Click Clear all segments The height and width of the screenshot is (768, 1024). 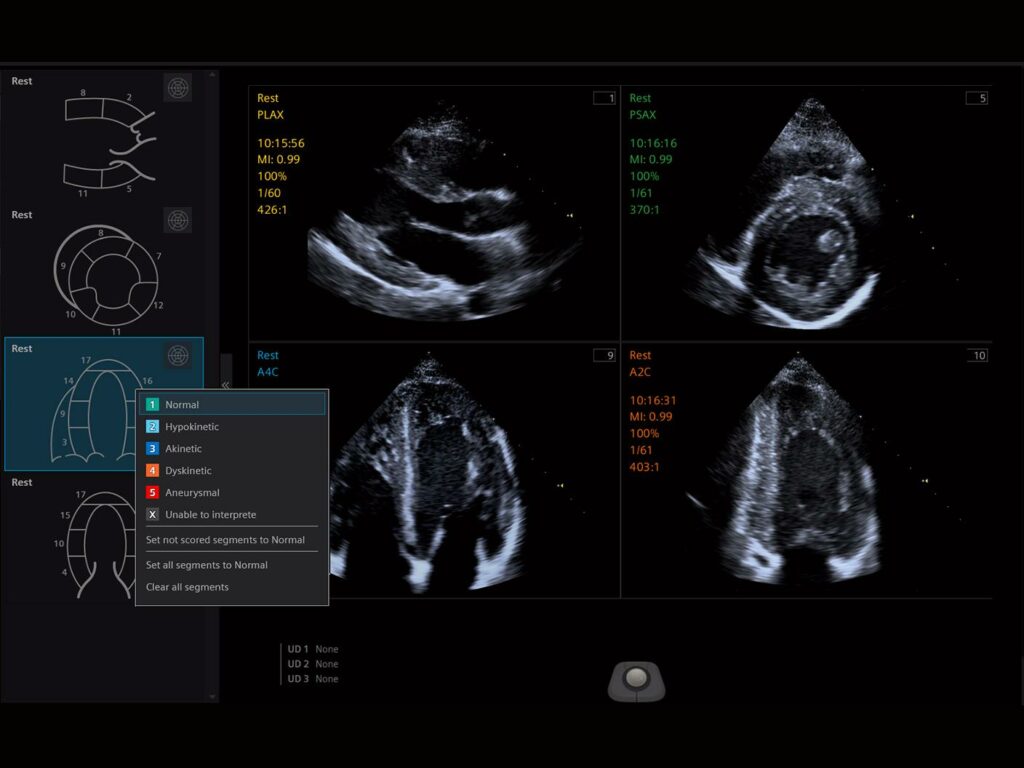pyautogui.click(x=187, y=587)
